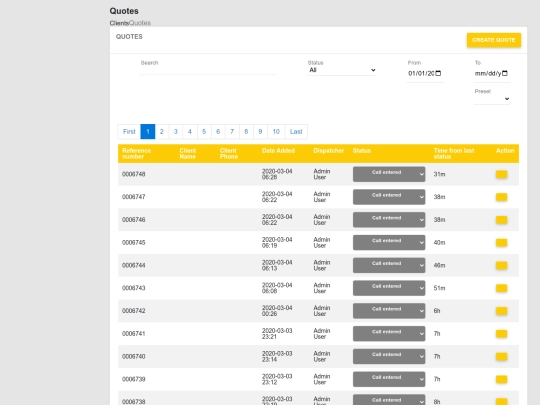Open status dropdown for quote 0006740
Screen dimensions: 540x405
click(389, 356)
